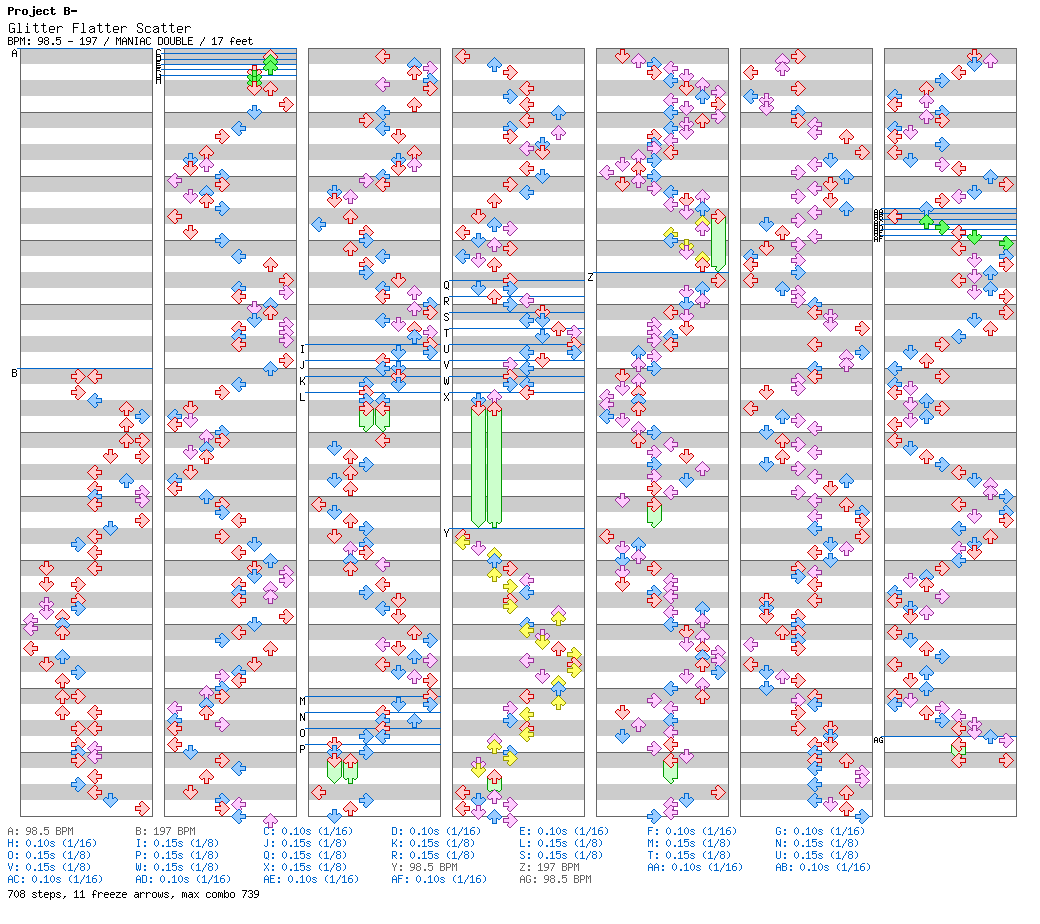
Task: Choose legend entry 'R: 0.15s (1/8)'
Action: [433, 855]
